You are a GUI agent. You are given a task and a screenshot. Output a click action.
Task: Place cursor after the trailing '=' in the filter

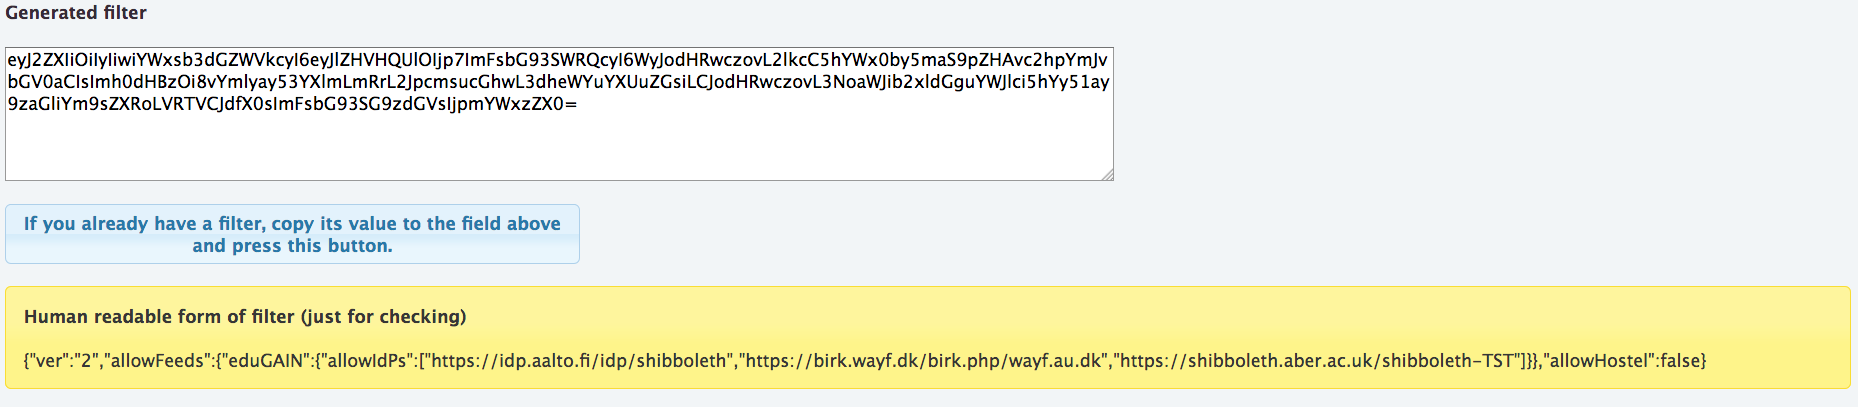pos(578,104)
